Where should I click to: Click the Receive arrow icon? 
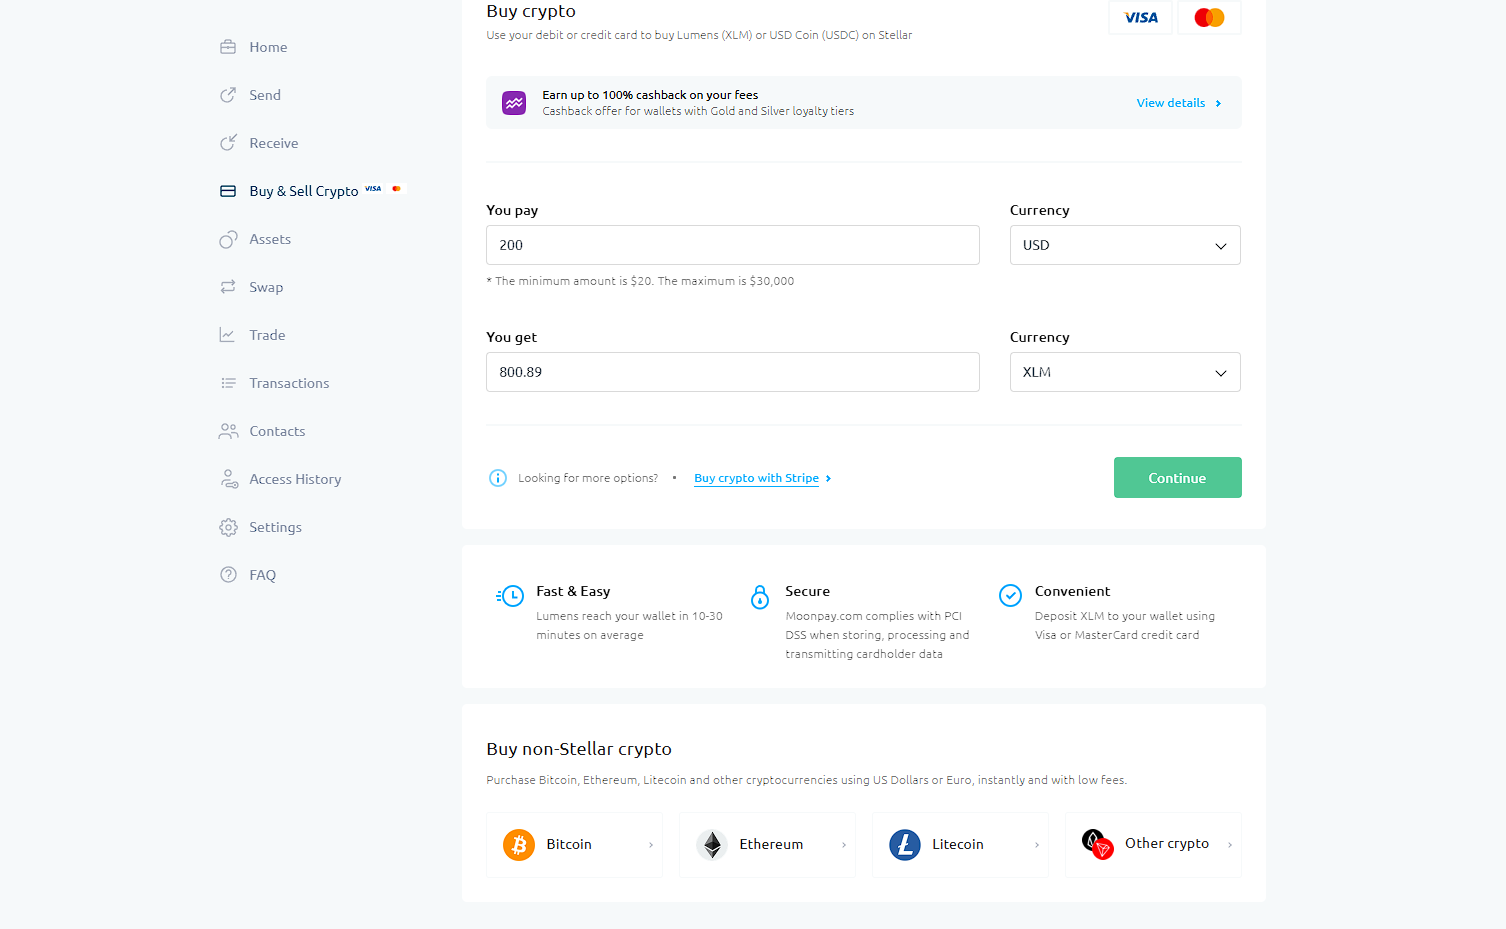coord(229,142)
